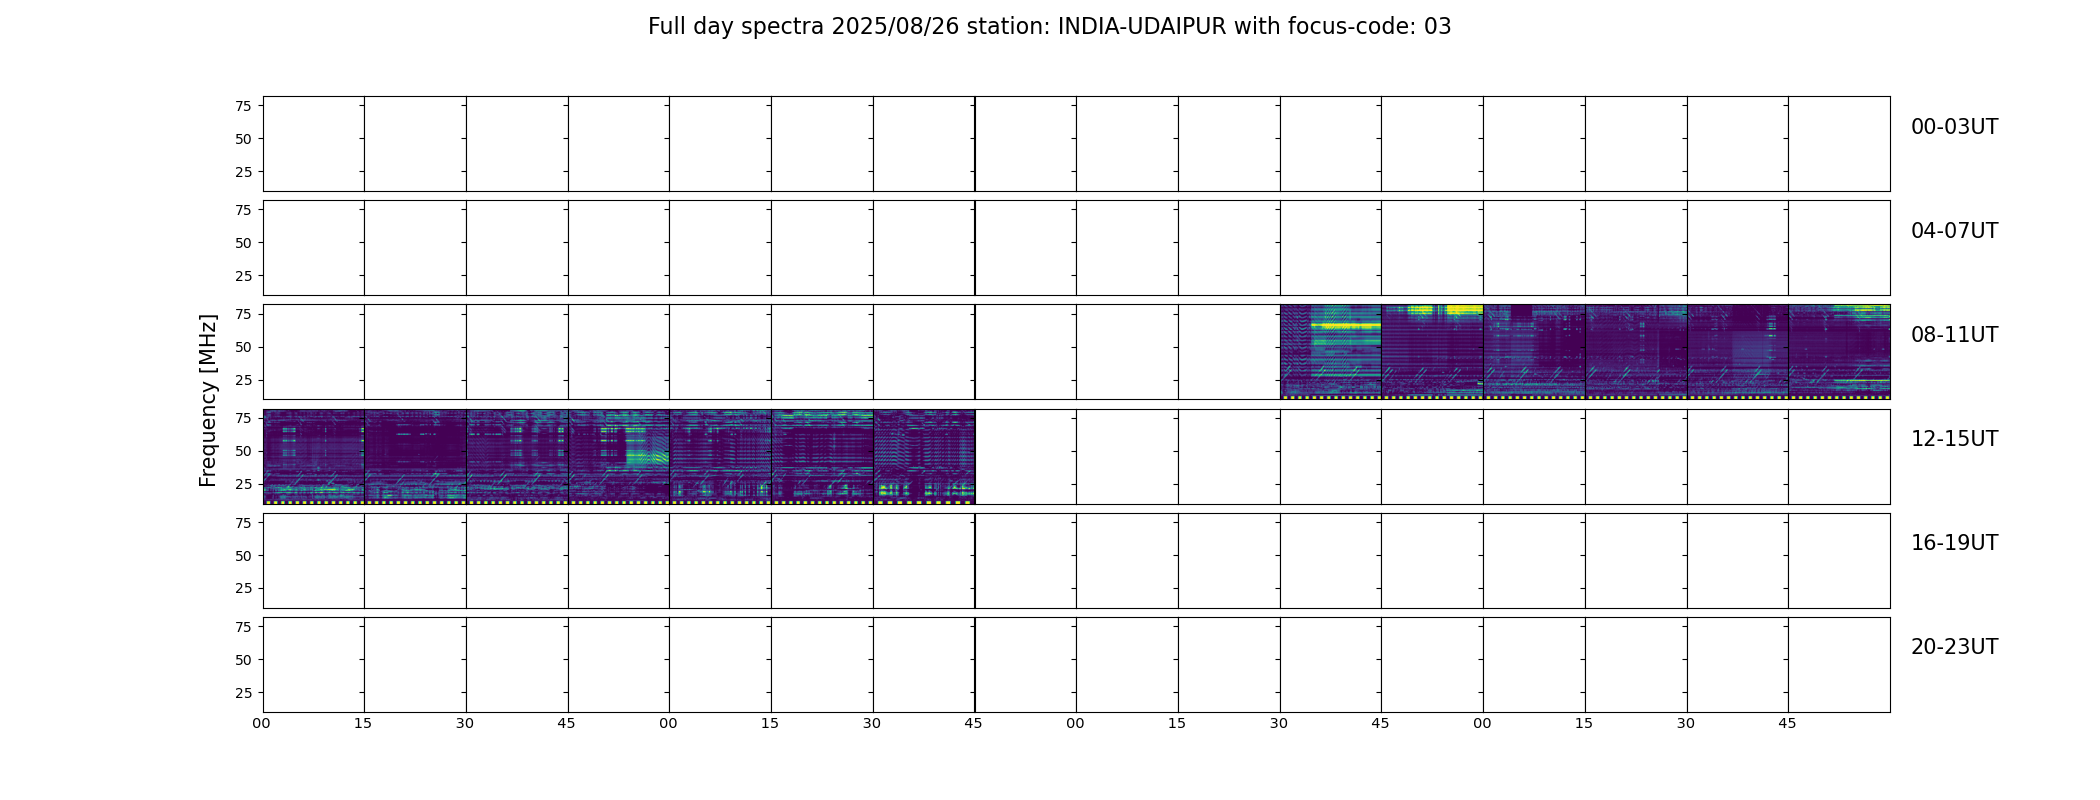Click the '50' frequency tick of the 08-11UT row
Image resolution: width=2100 pixels, height=800 pixels.
click(x=243, y=347)
